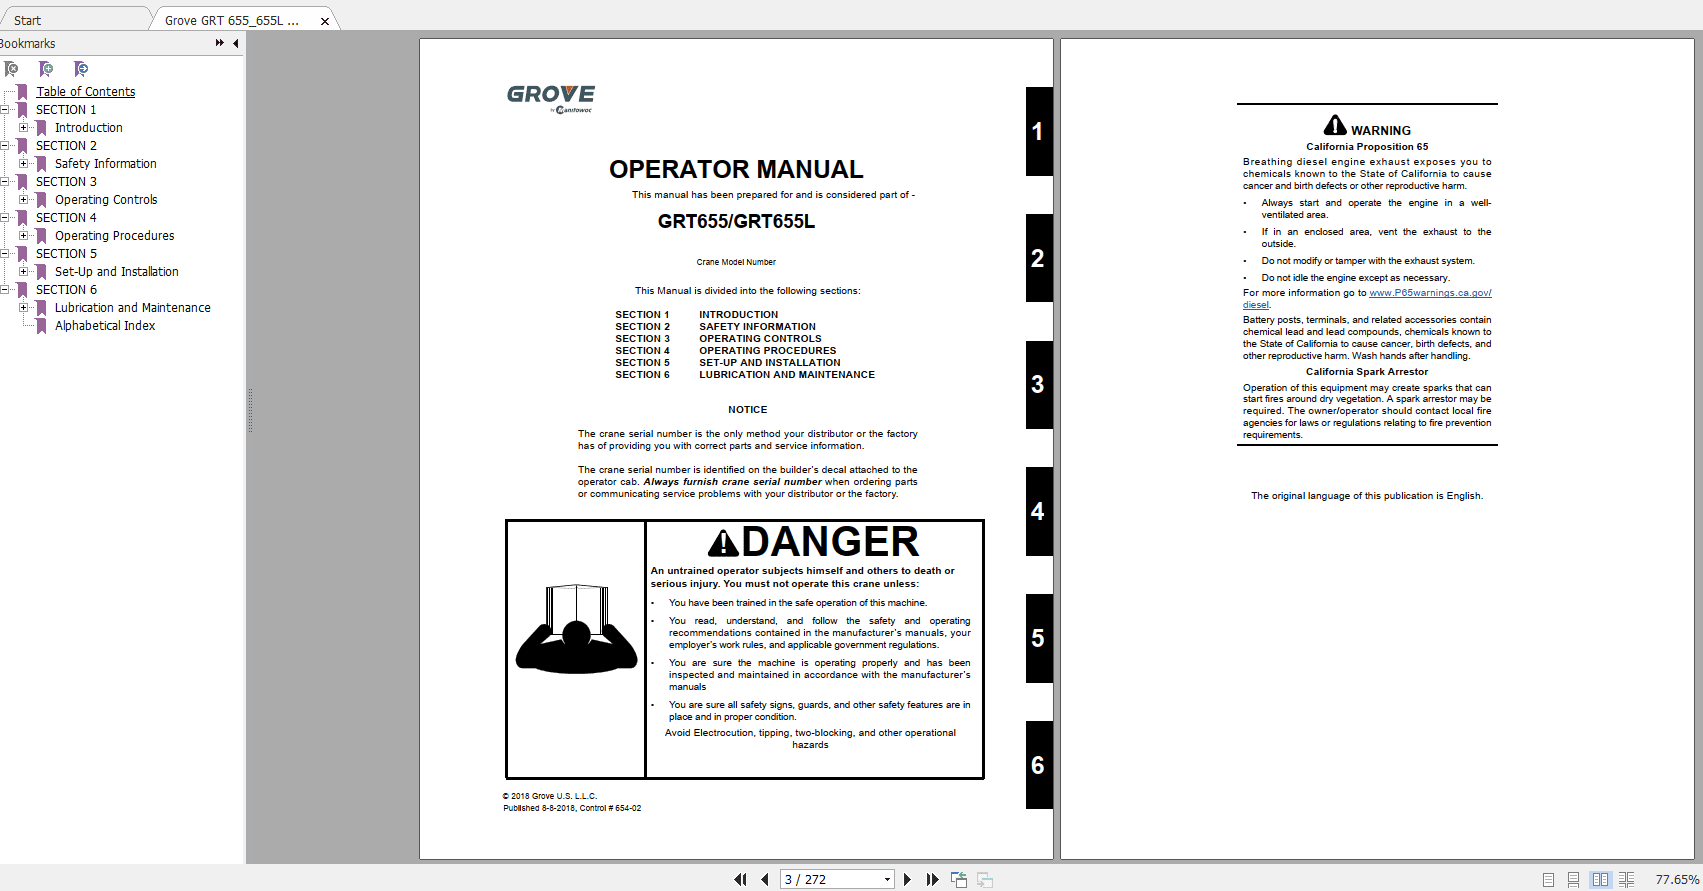Open the Alphabetical Index bookmark
Screen dimensions: 1703x891
(105, 326)
